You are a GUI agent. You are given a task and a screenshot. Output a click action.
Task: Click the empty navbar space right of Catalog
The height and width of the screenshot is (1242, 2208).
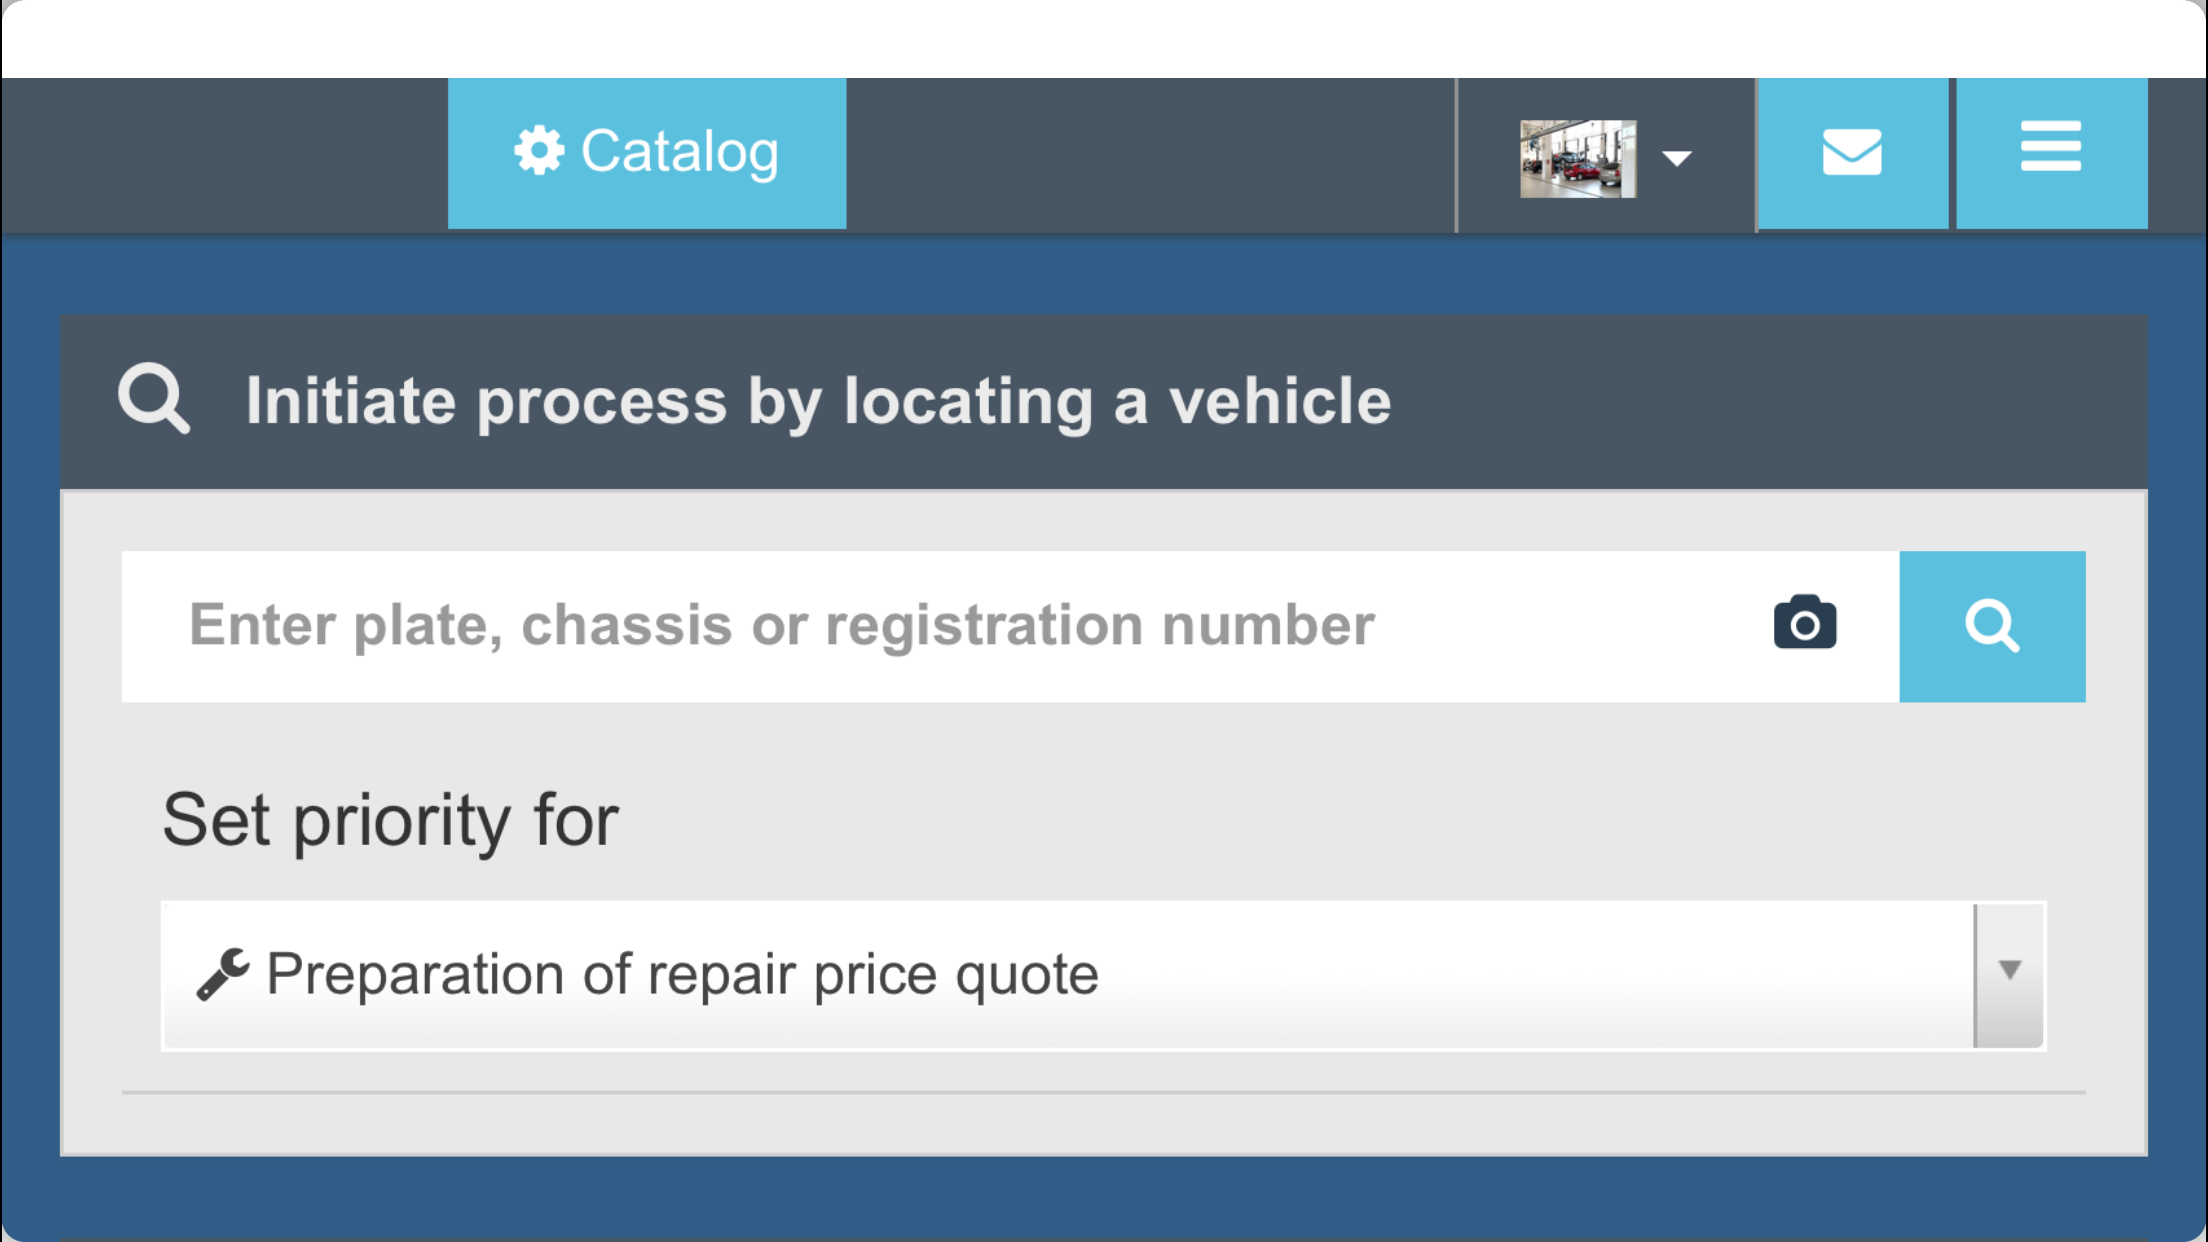tap(1150, 155)
